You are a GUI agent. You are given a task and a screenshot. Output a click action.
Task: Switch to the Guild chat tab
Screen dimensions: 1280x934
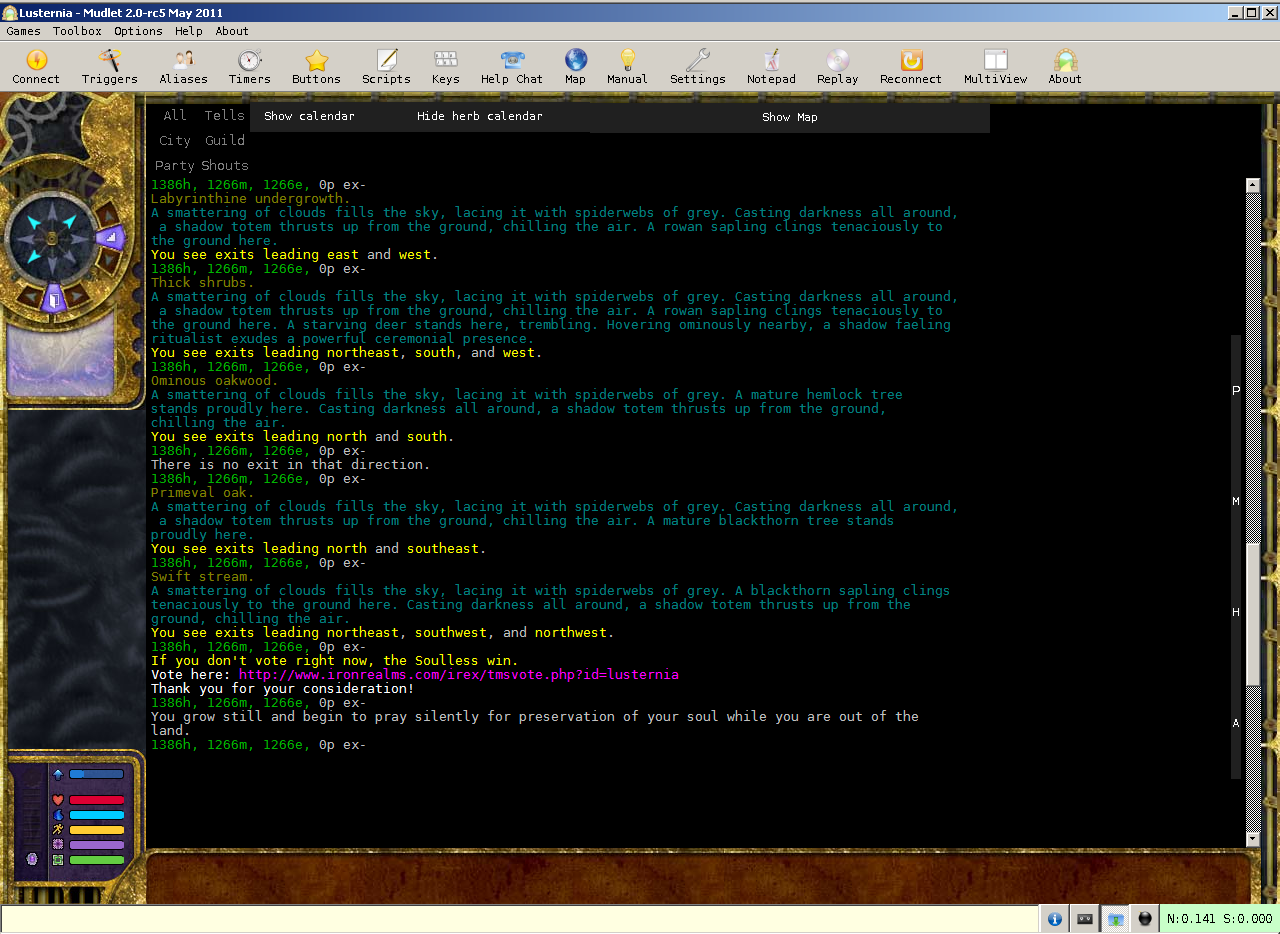click(x=225, y=140)
